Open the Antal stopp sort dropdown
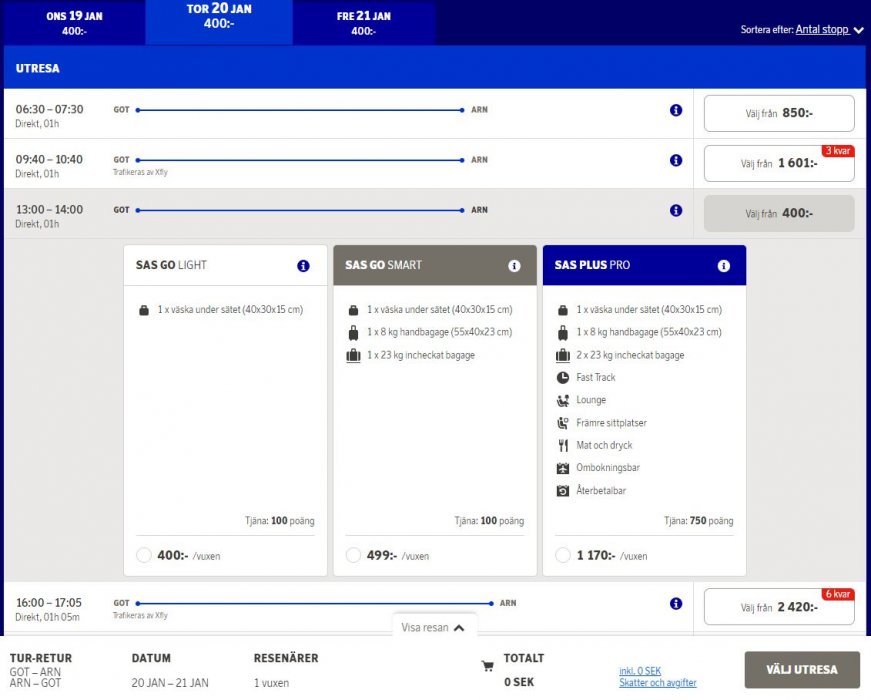Screen dimensions: 871x700 829,30
